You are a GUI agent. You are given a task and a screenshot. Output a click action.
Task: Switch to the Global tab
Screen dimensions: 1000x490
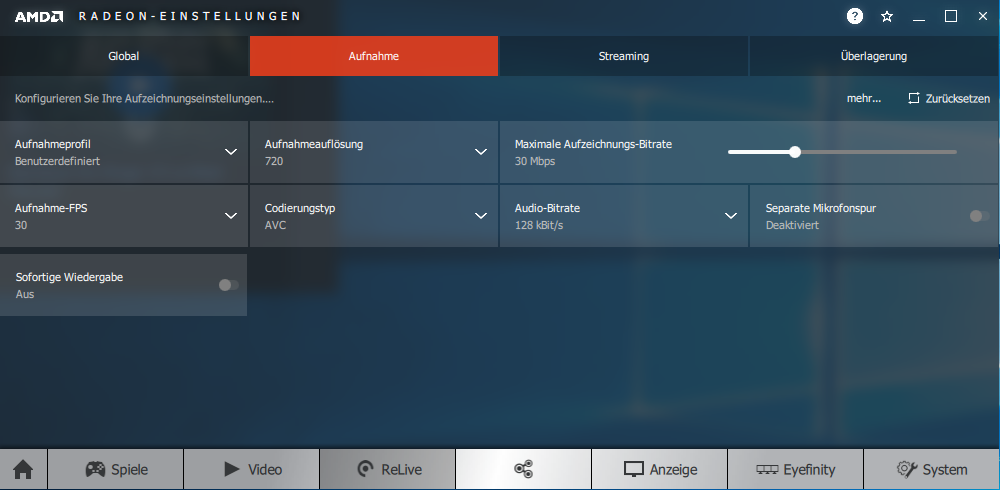124,56
